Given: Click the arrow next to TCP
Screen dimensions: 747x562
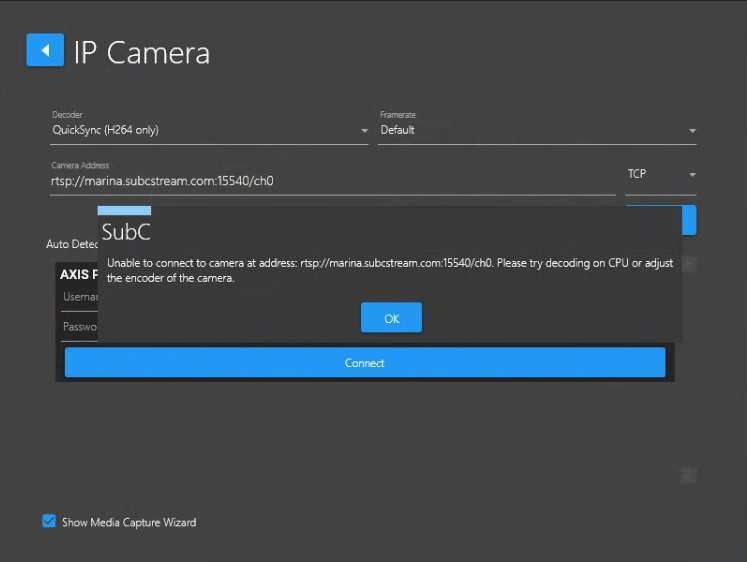Looking at the screenshot, I should [692, 175].
